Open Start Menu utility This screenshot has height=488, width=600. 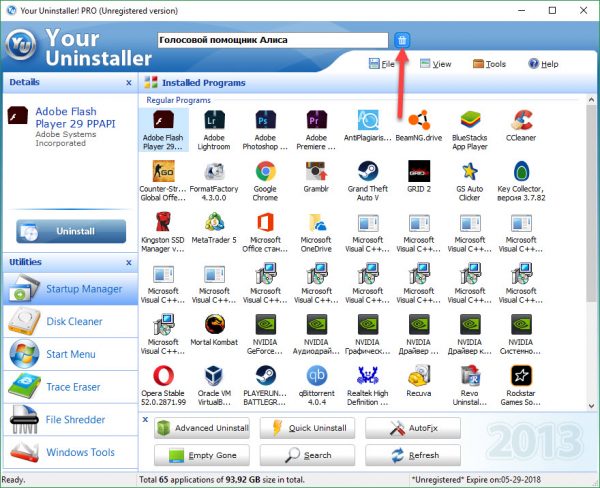70,354
